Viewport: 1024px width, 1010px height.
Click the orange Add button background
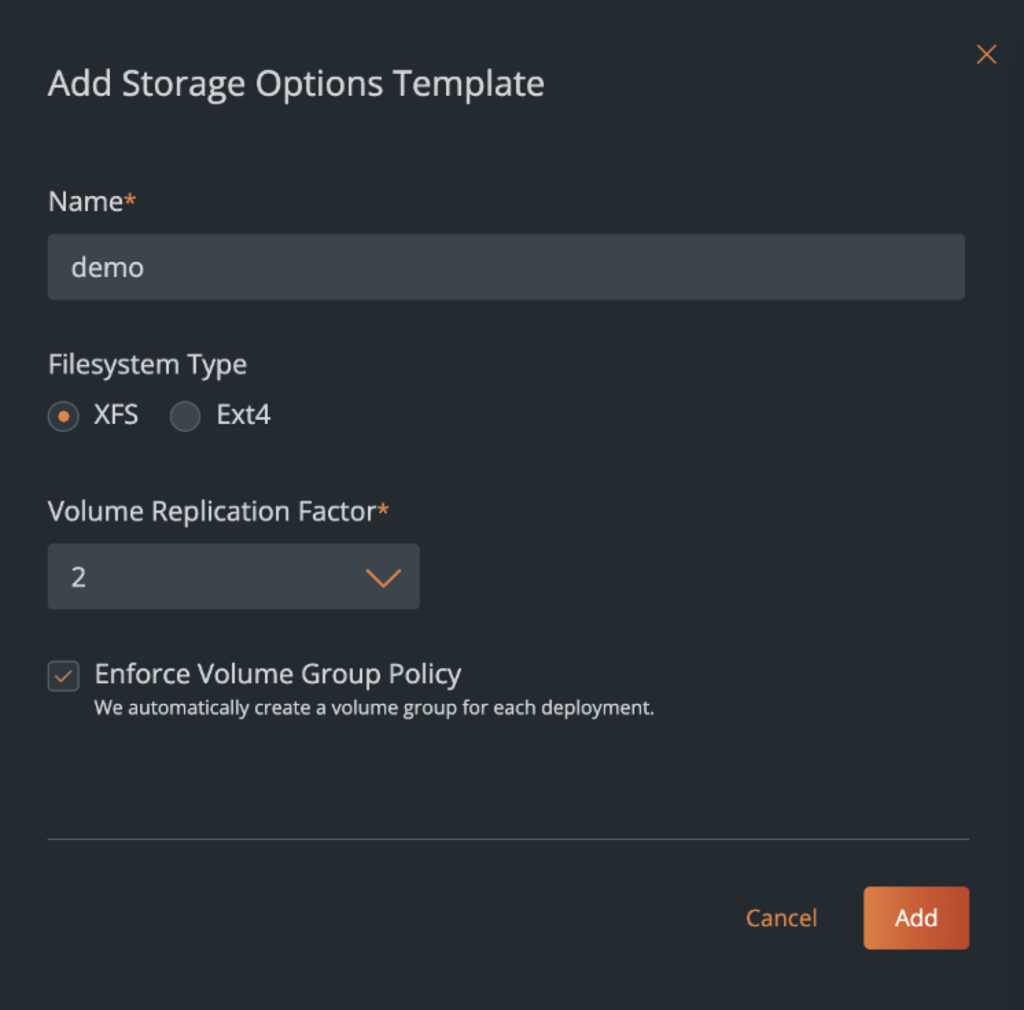(915, 918)
